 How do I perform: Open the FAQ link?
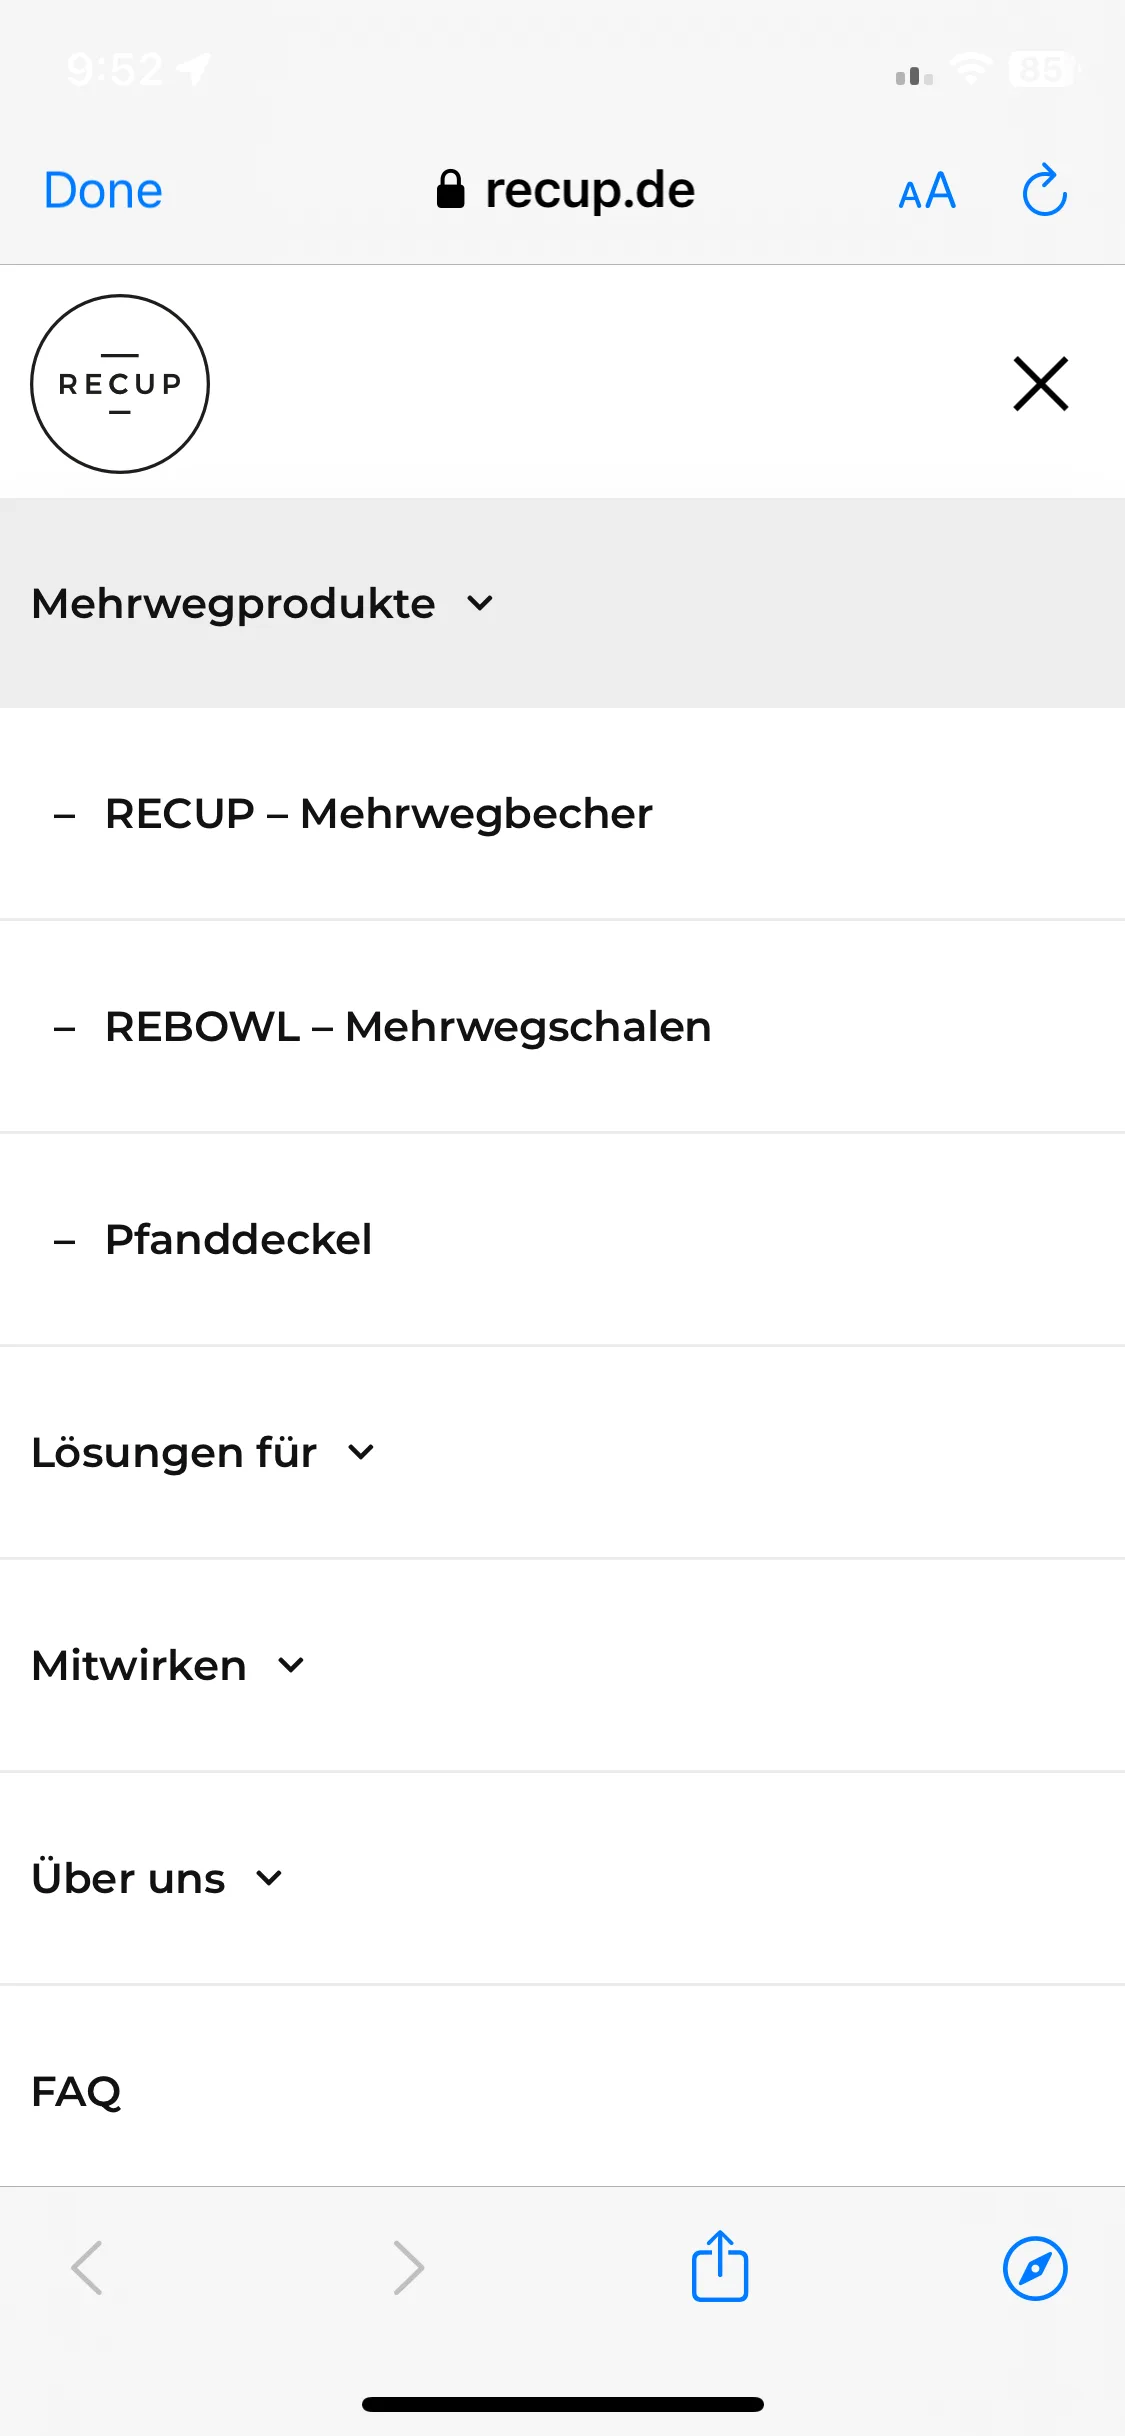tap(76, 2091)
